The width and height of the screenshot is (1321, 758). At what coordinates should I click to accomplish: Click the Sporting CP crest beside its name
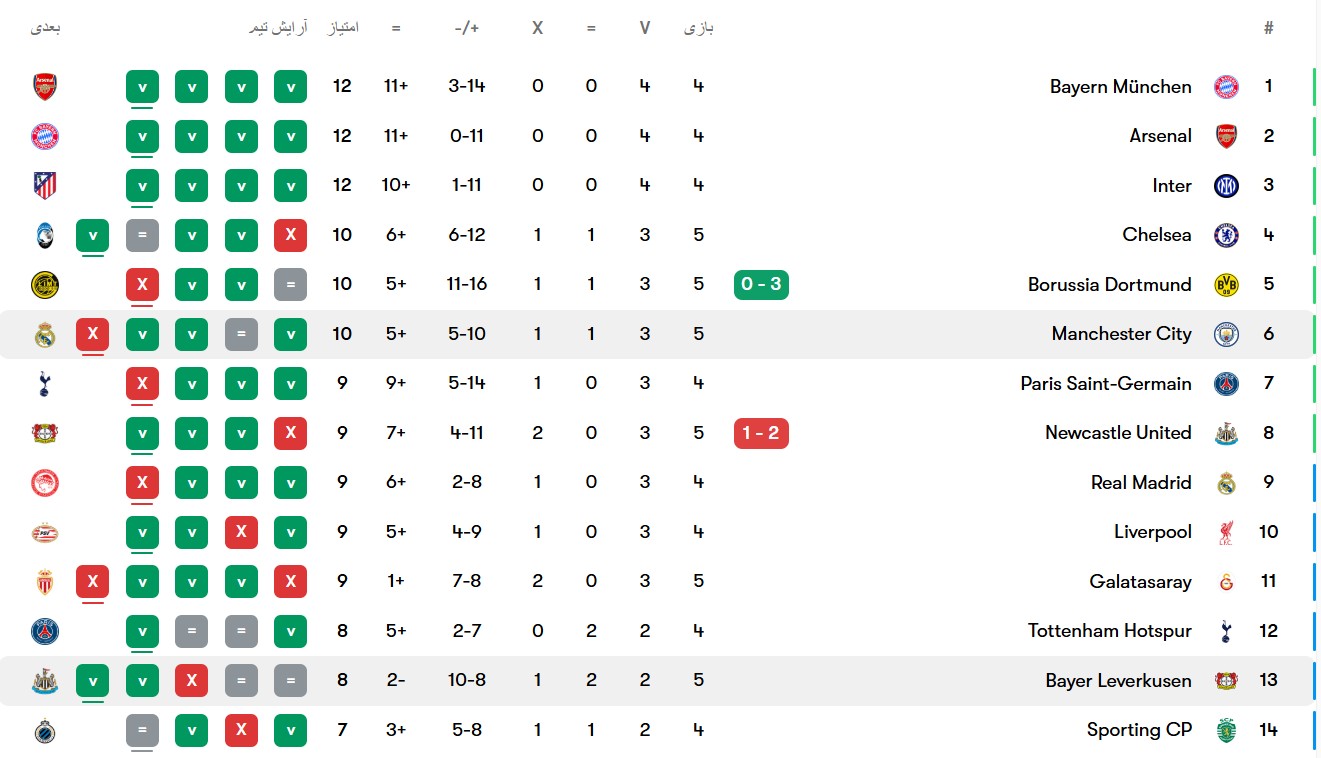(x=1226, y=730)
